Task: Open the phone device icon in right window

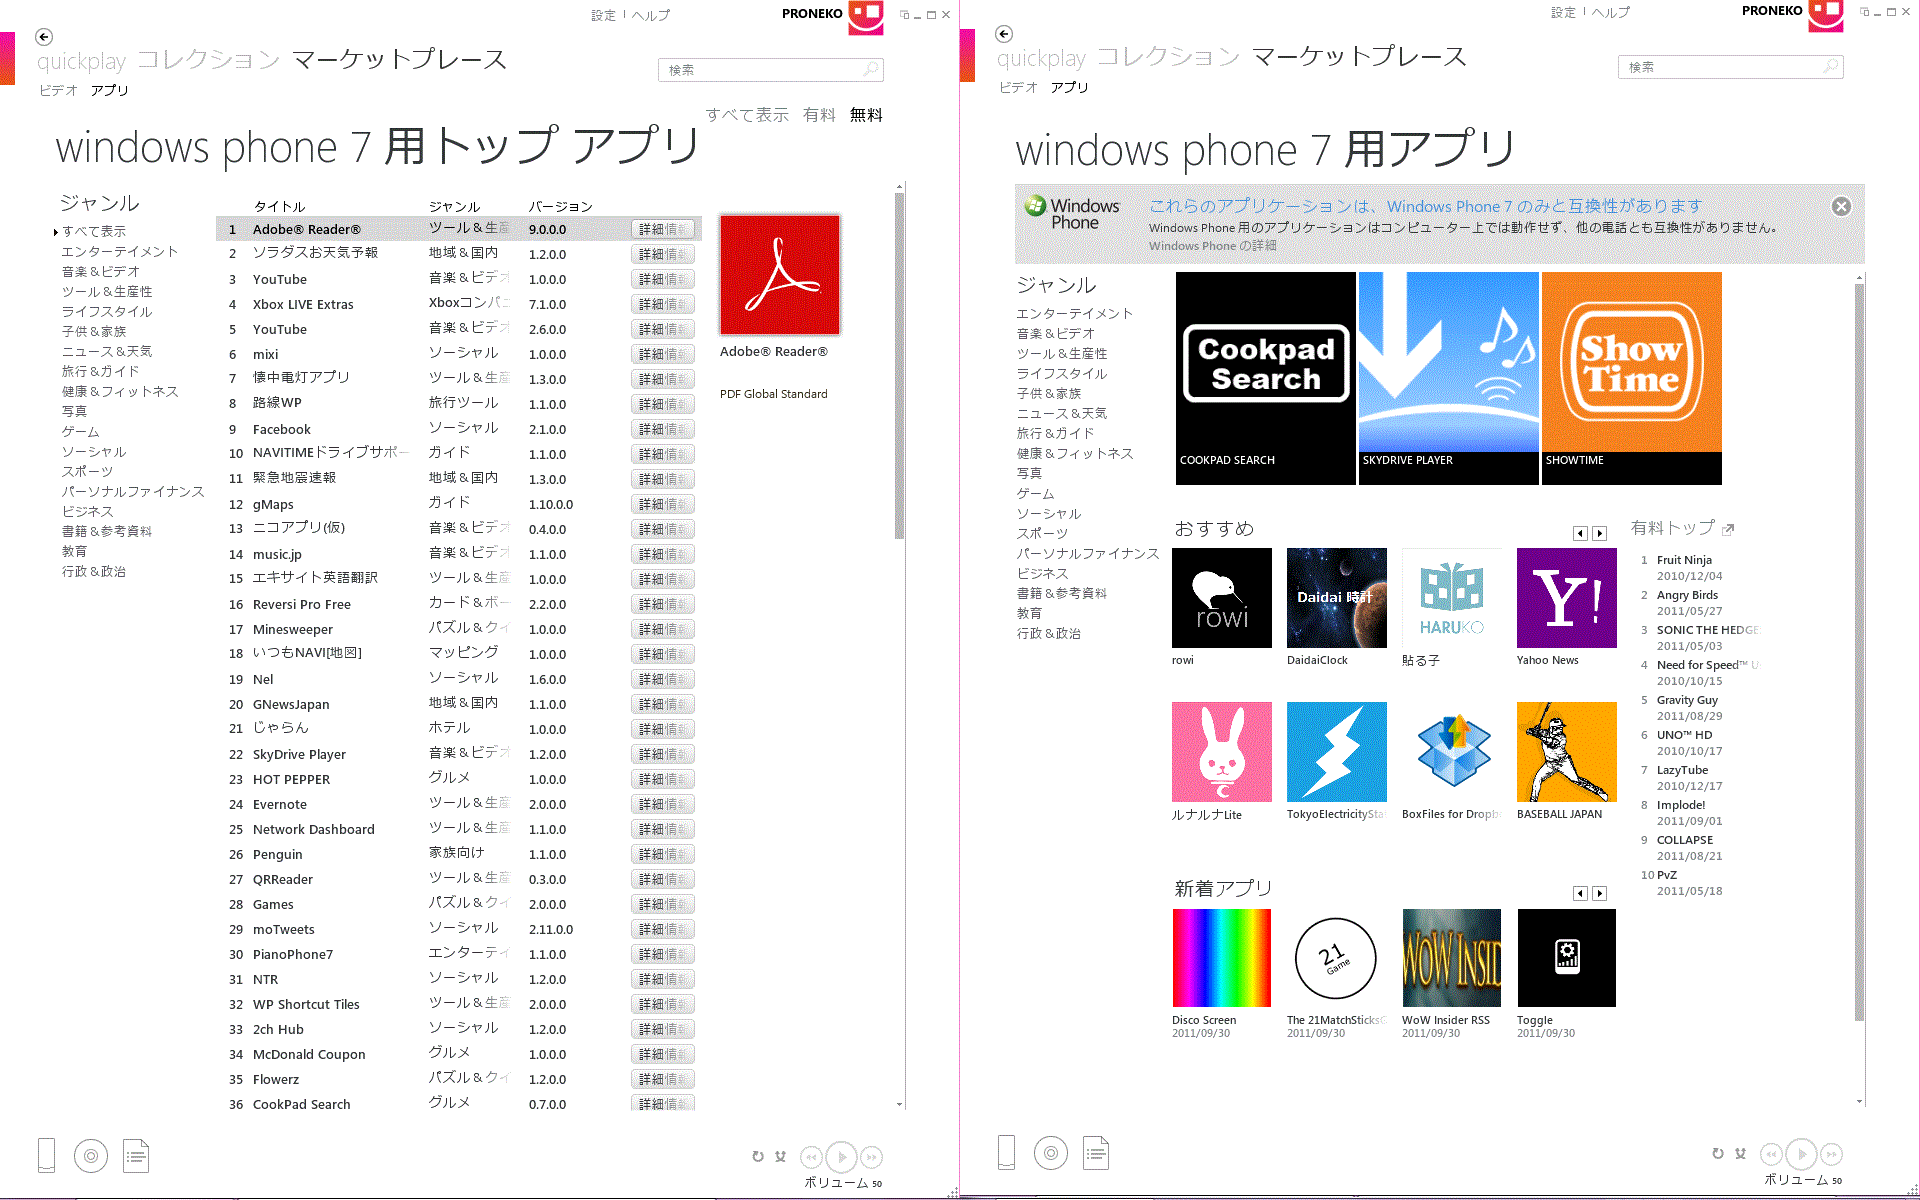Action: tap(1006, 1152)
